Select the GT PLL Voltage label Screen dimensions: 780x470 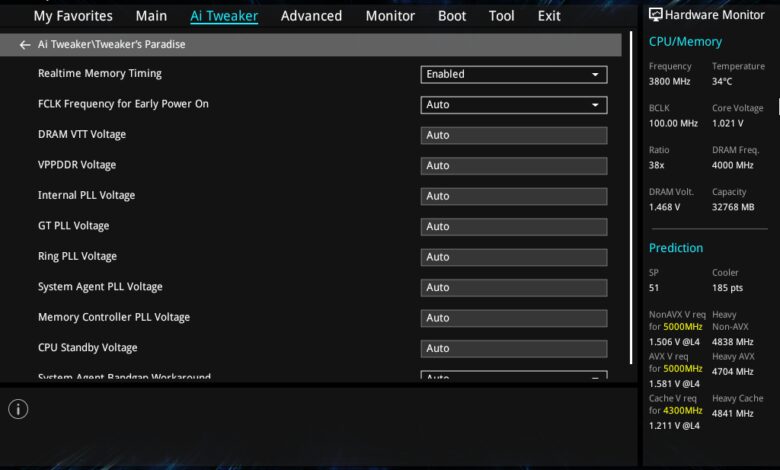click(x=74, y=226)
